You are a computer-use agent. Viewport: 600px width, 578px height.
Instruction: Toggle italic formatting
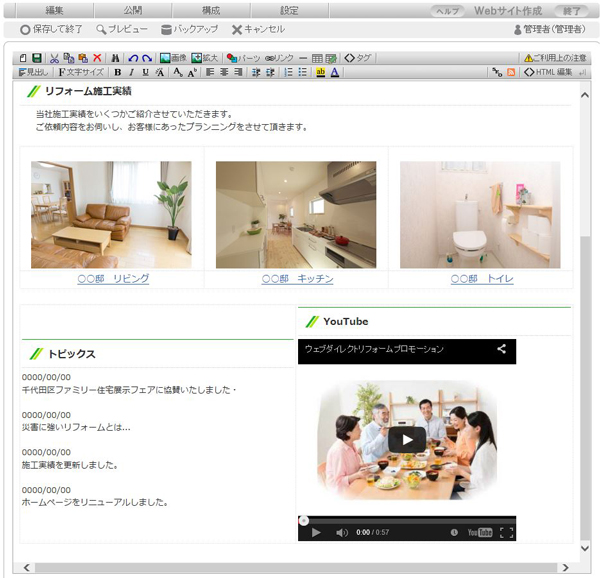132,72
